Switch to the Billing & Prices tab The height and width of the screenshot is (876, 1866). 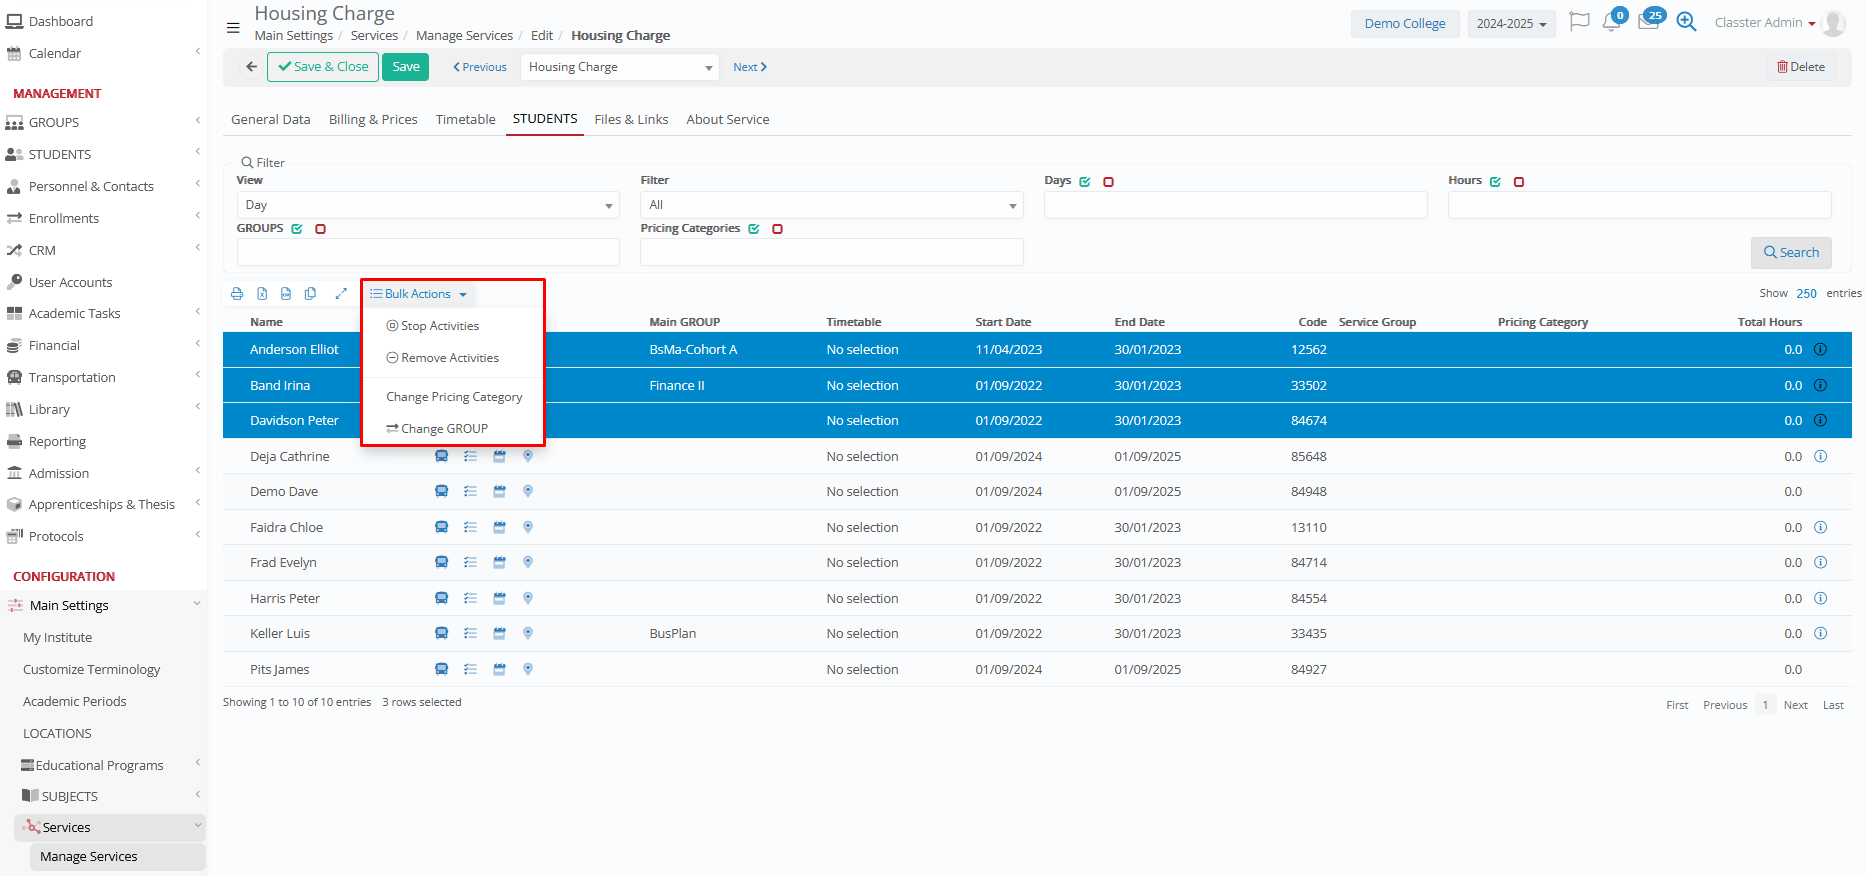pos(373,120)
